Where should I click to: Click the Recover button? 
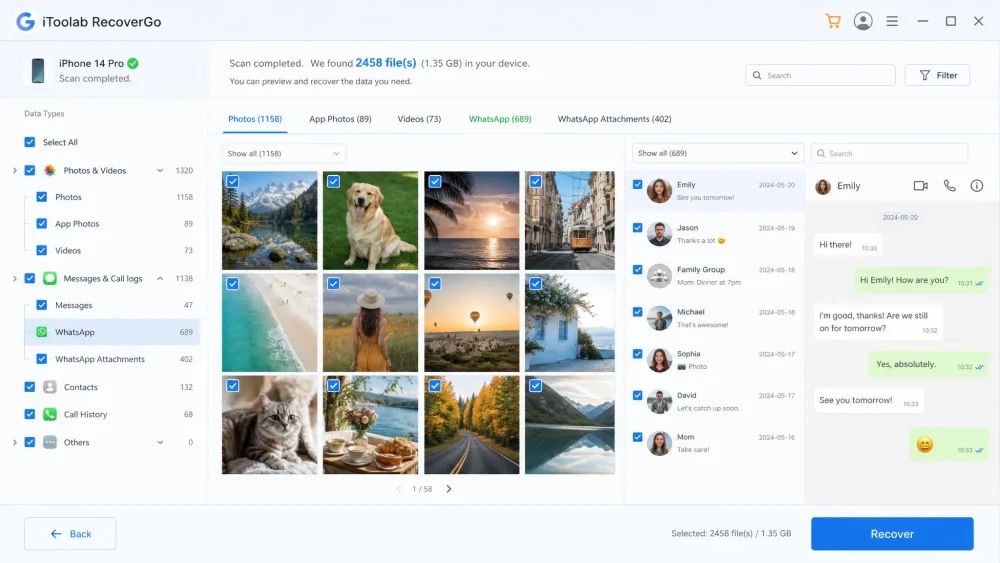892,534
